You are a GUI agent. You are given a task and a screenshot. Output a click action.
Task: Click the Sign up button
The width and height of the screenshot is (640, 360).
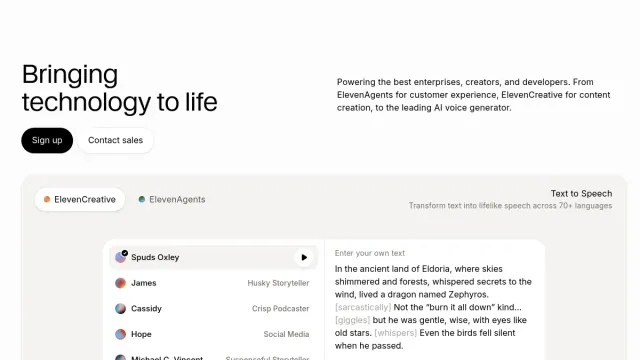pyautogui.click(x=47, y=140)
